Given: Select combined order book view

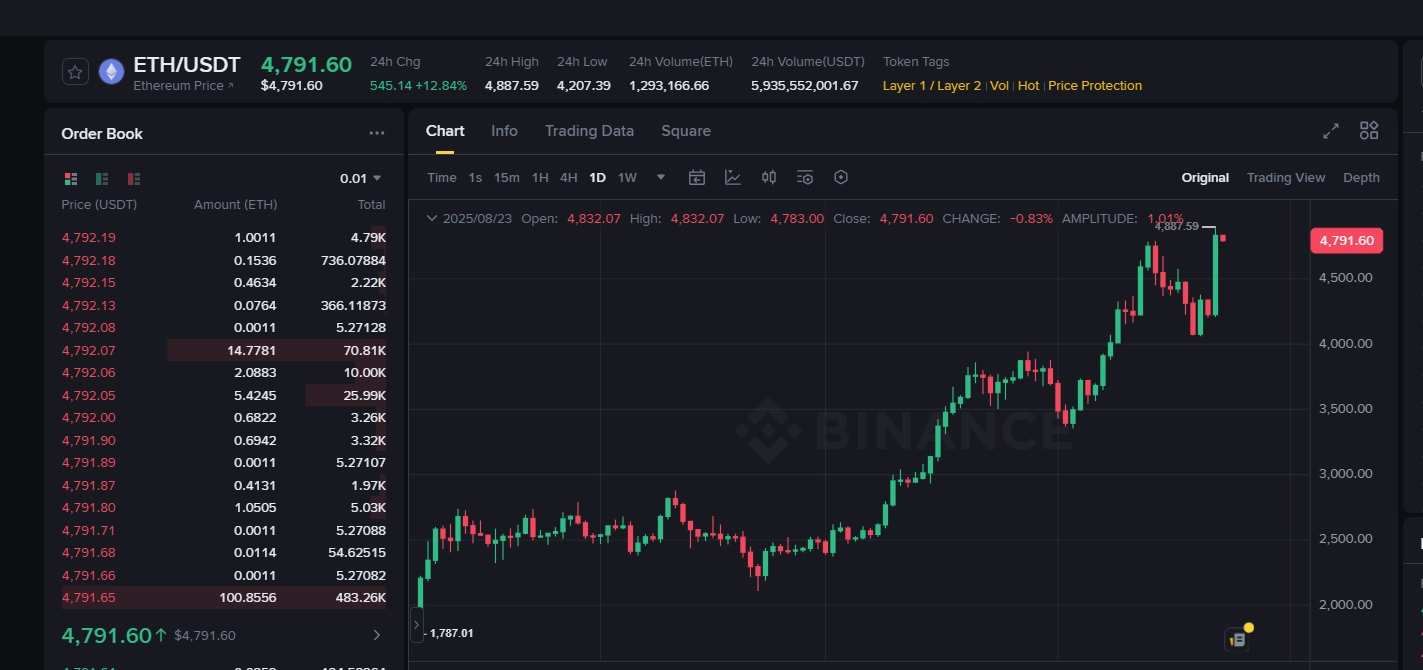Looking at the screenshot, I should coord(70,178).
